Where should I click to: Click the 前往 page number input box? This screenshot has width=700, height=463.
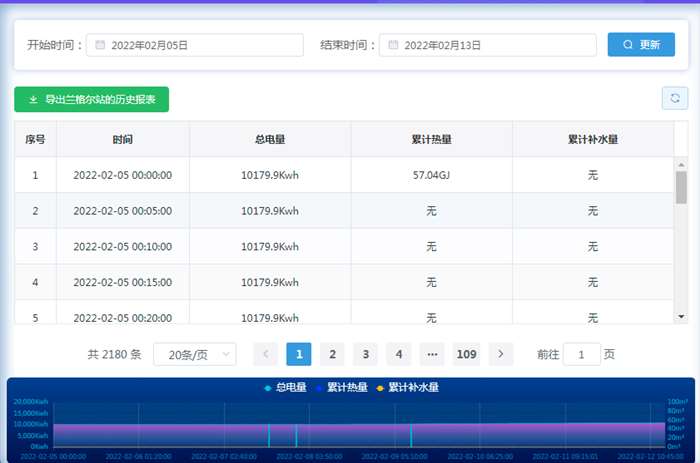[582, 354]
